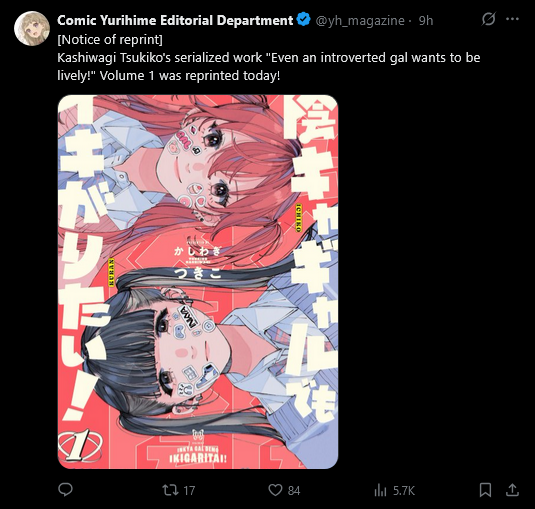The width and height of the screenshot is (535, 509).
Task: Click the blue verified checkmark badge
Action: (x=303, y=19)
